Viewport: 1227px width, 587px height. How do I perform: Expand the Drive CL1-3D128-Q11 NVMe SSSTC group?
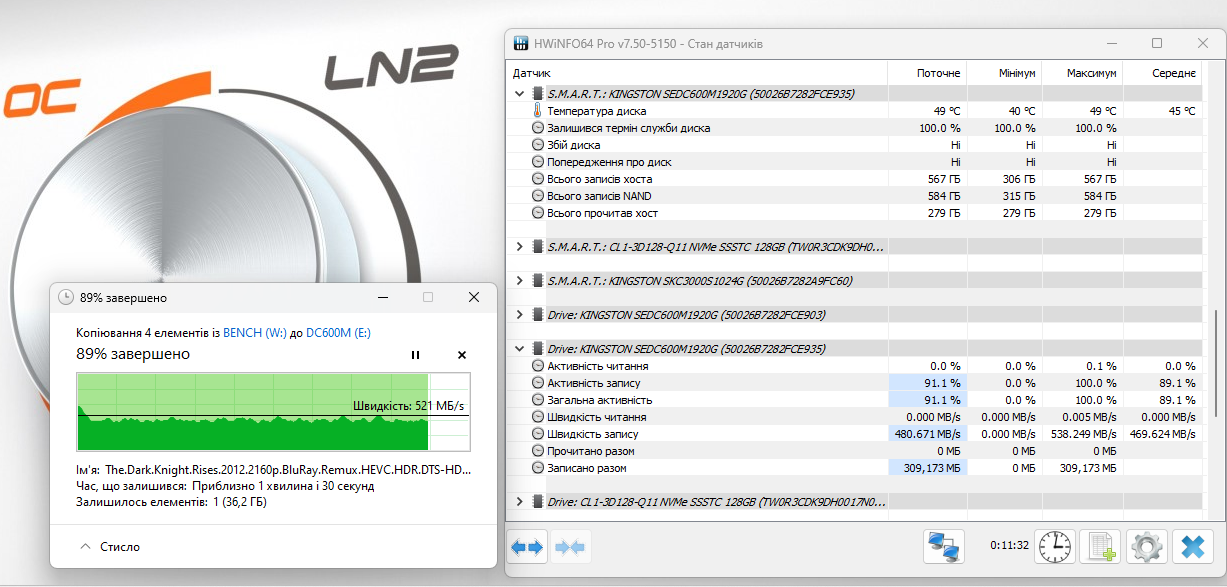[x=519, y=502]
